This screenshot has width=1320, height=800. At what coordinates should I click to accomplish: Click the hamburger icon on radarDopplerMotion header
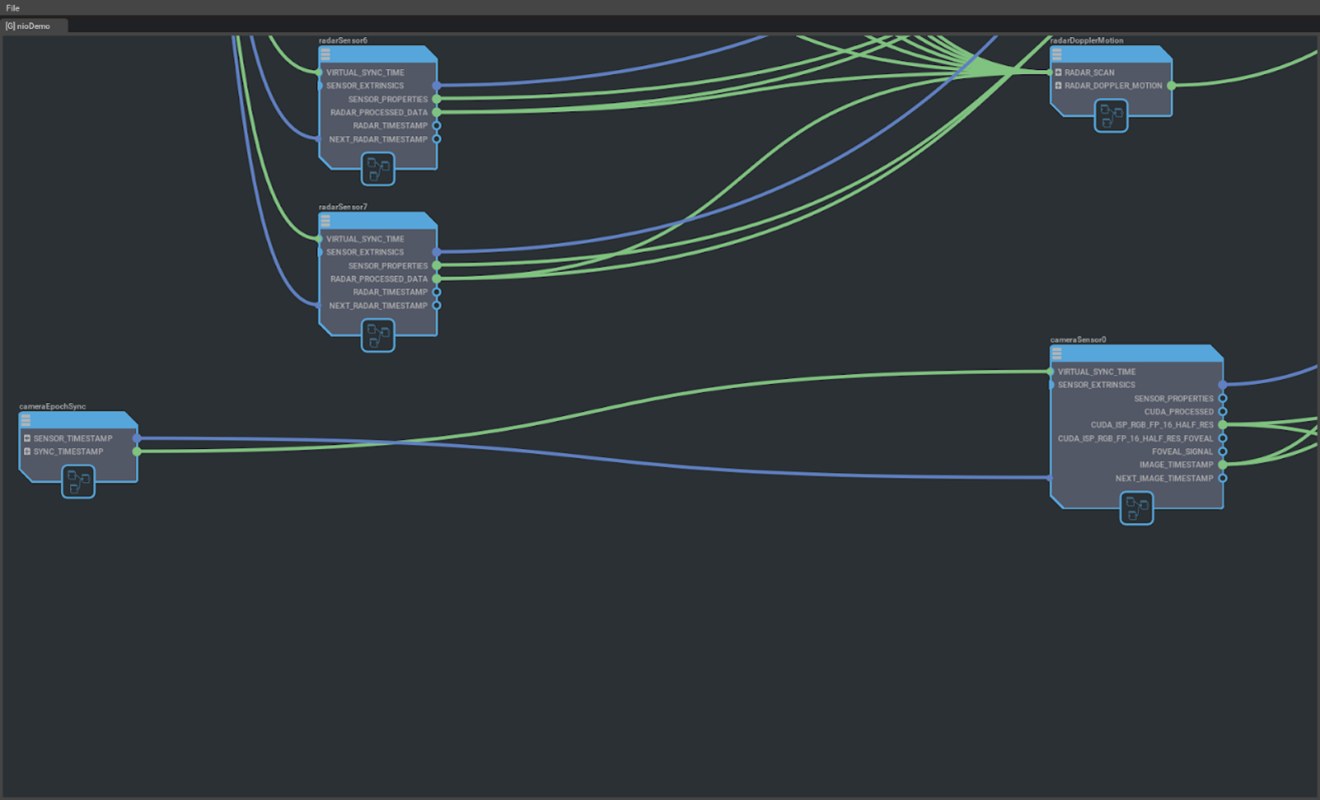pos(1055,55)
